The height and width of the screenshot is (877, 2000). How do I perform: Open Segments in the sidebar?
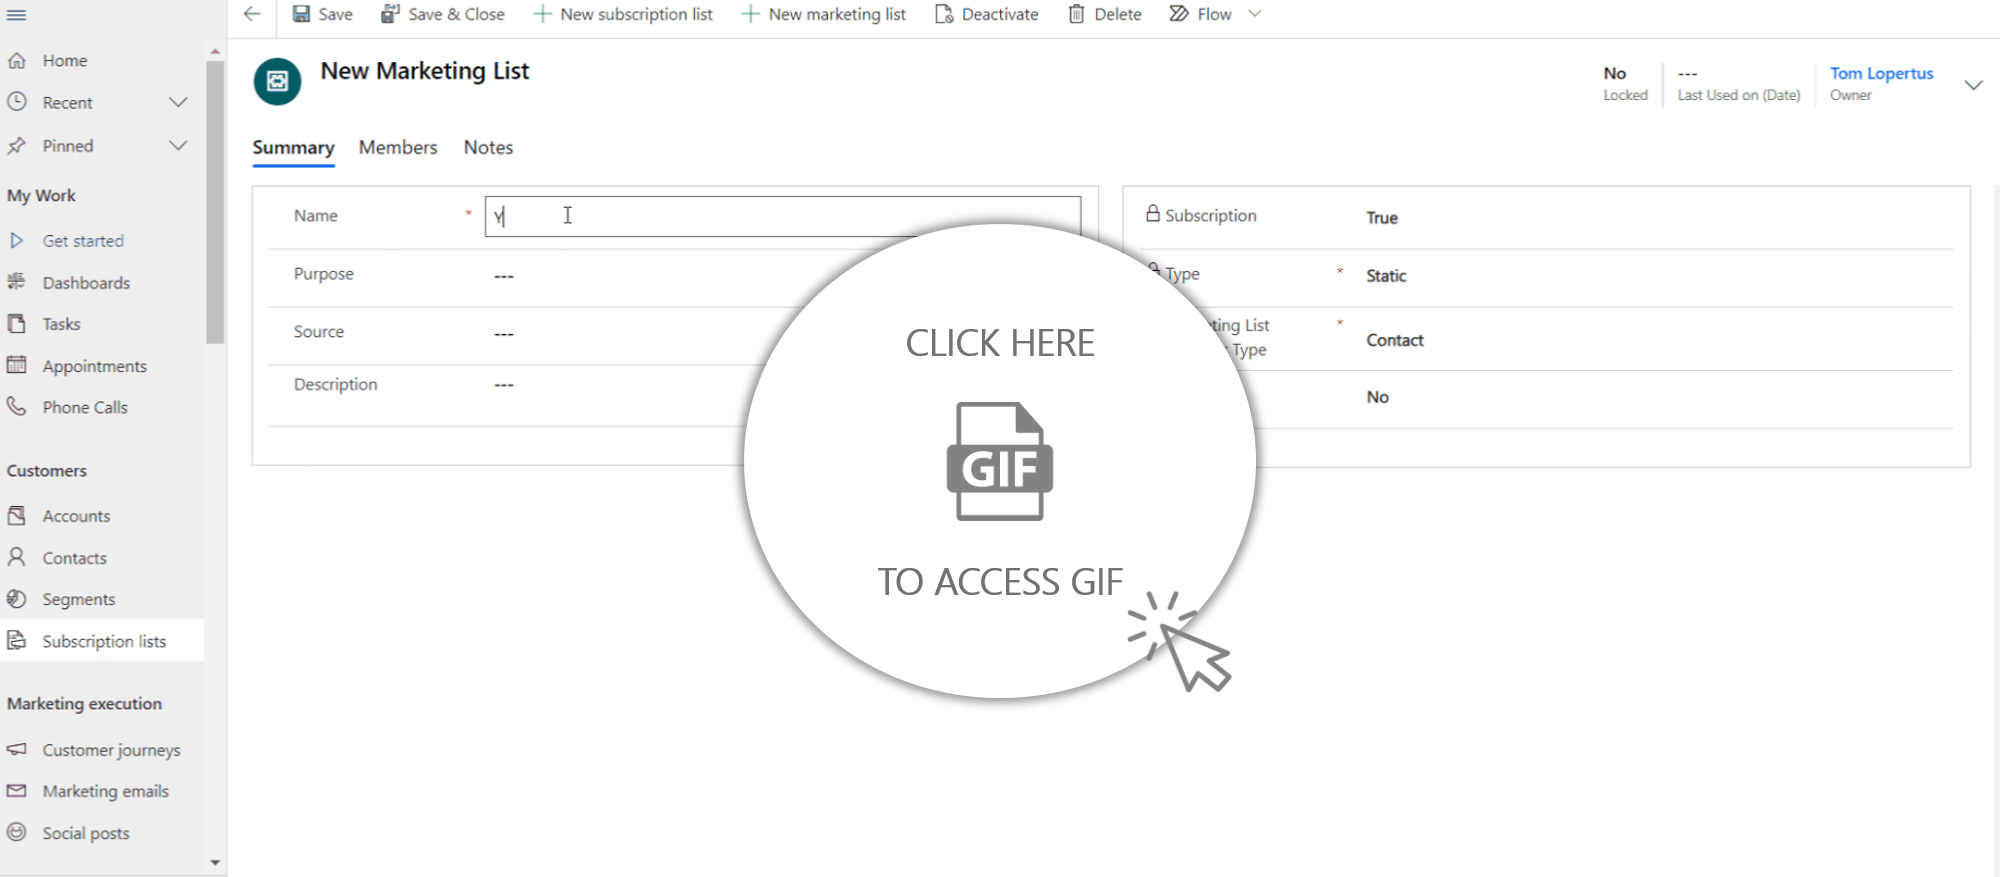pyautogui.click(x=79, y=599)
